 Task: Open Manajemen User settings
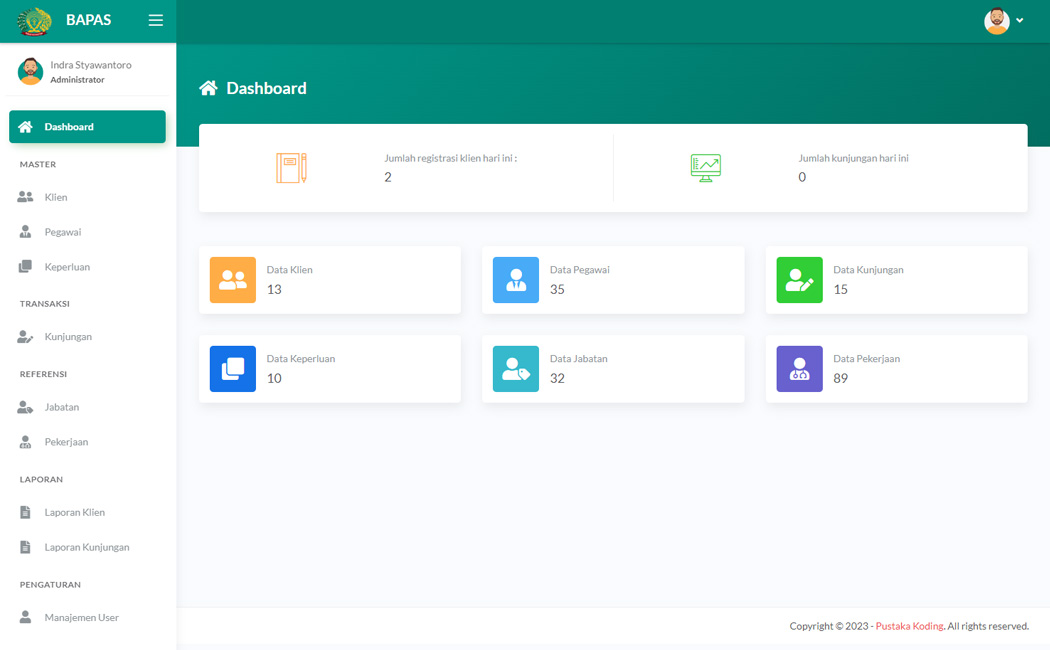(81, 617)
